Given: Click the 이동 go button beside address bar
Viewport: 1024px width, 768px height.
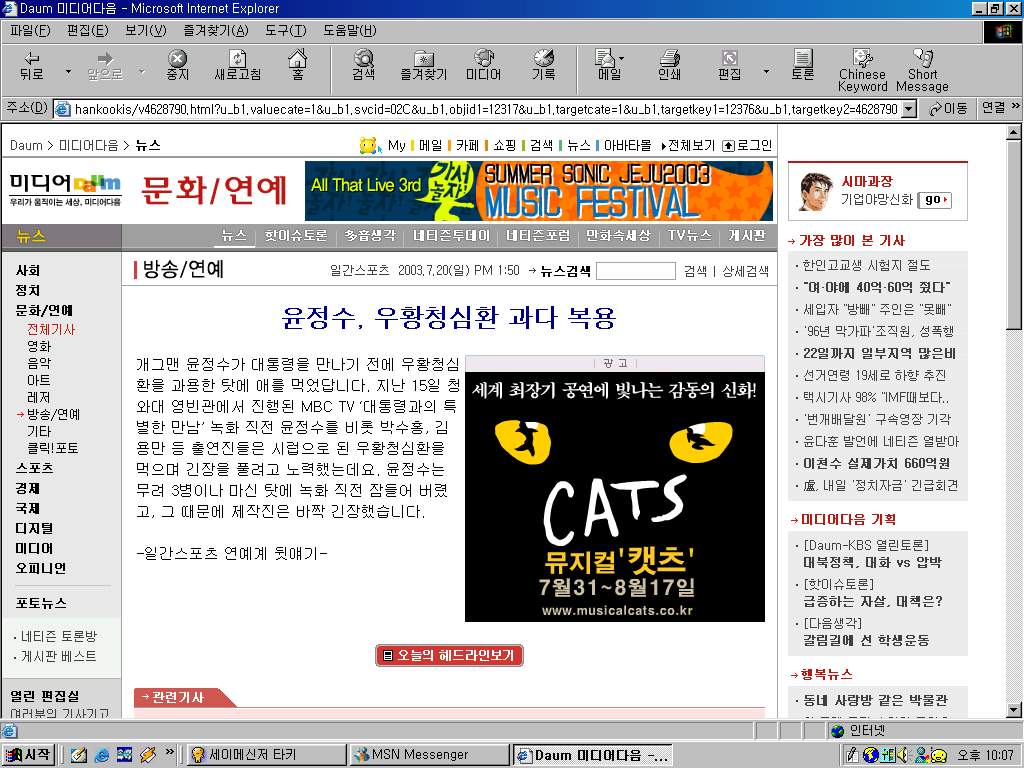Looking at the screenshot, I should click(949, 108).
